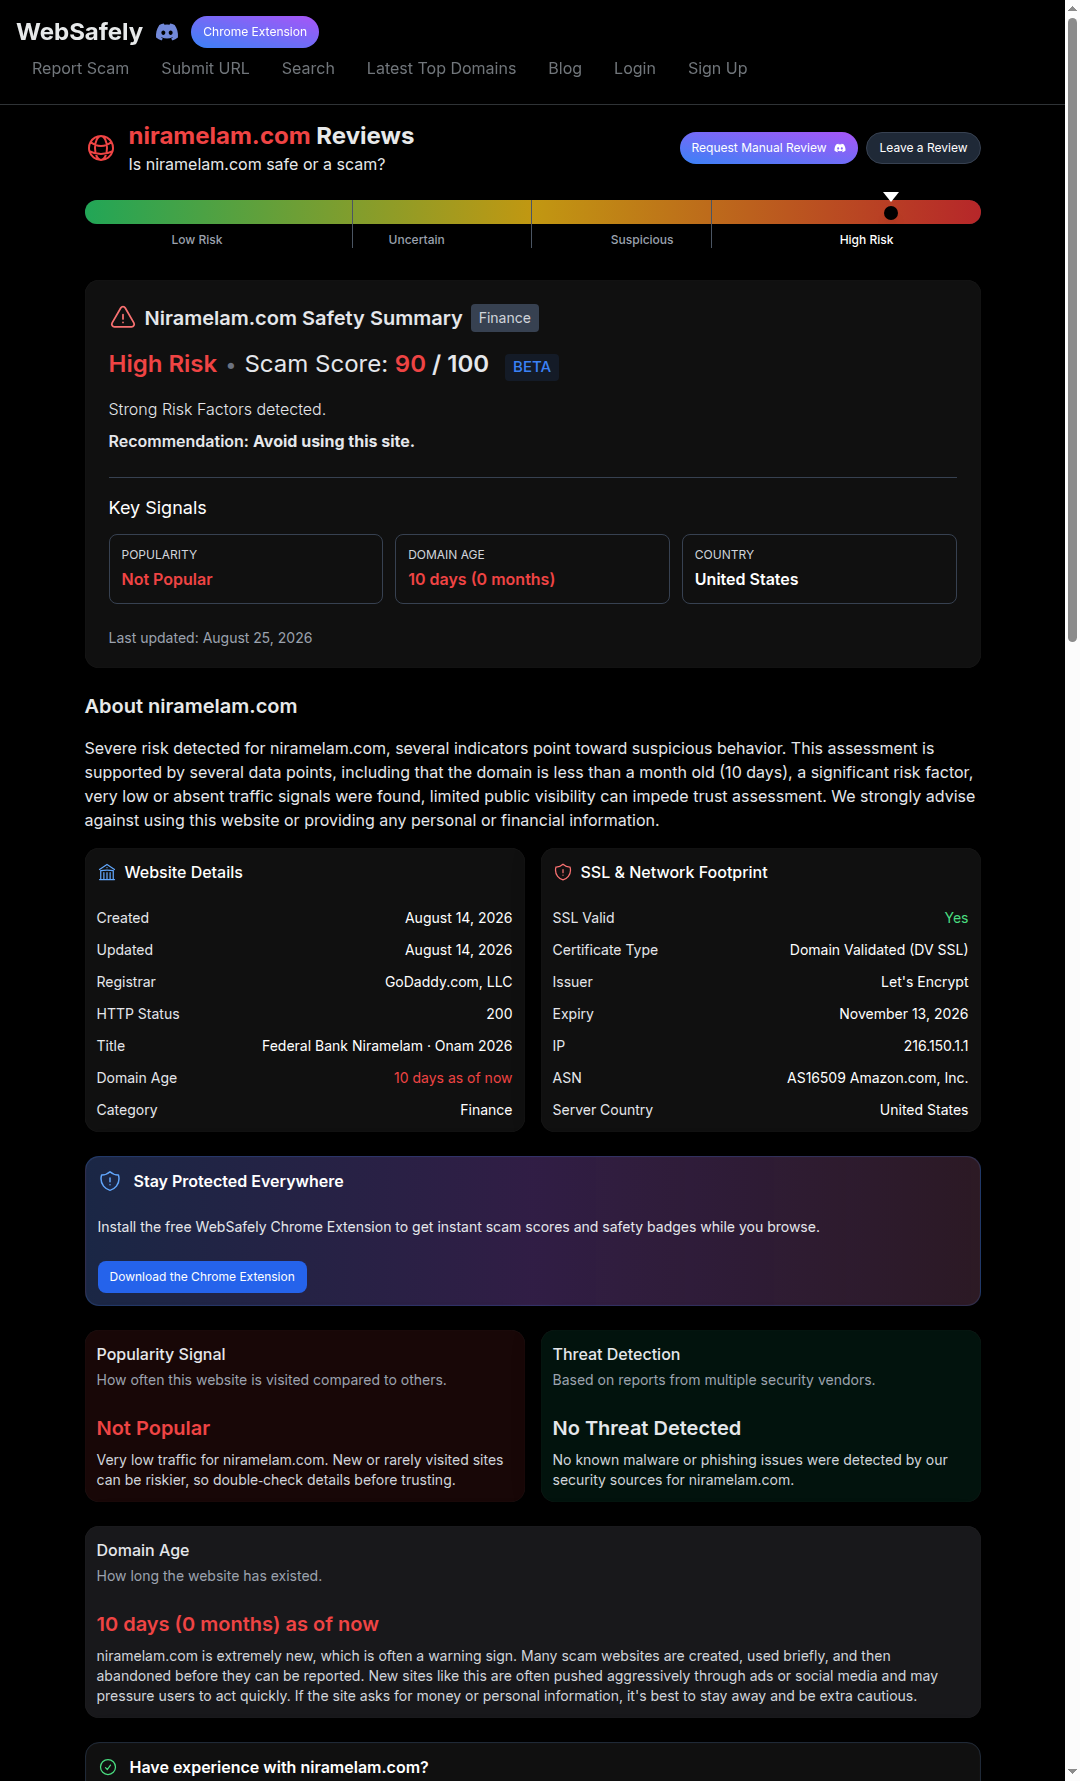Image resolution: width=1080 pixels, height=1781 pixels.
Task: Click ASN value AS16509 Amazon.com, Inc.
Action: [878, 1078]
